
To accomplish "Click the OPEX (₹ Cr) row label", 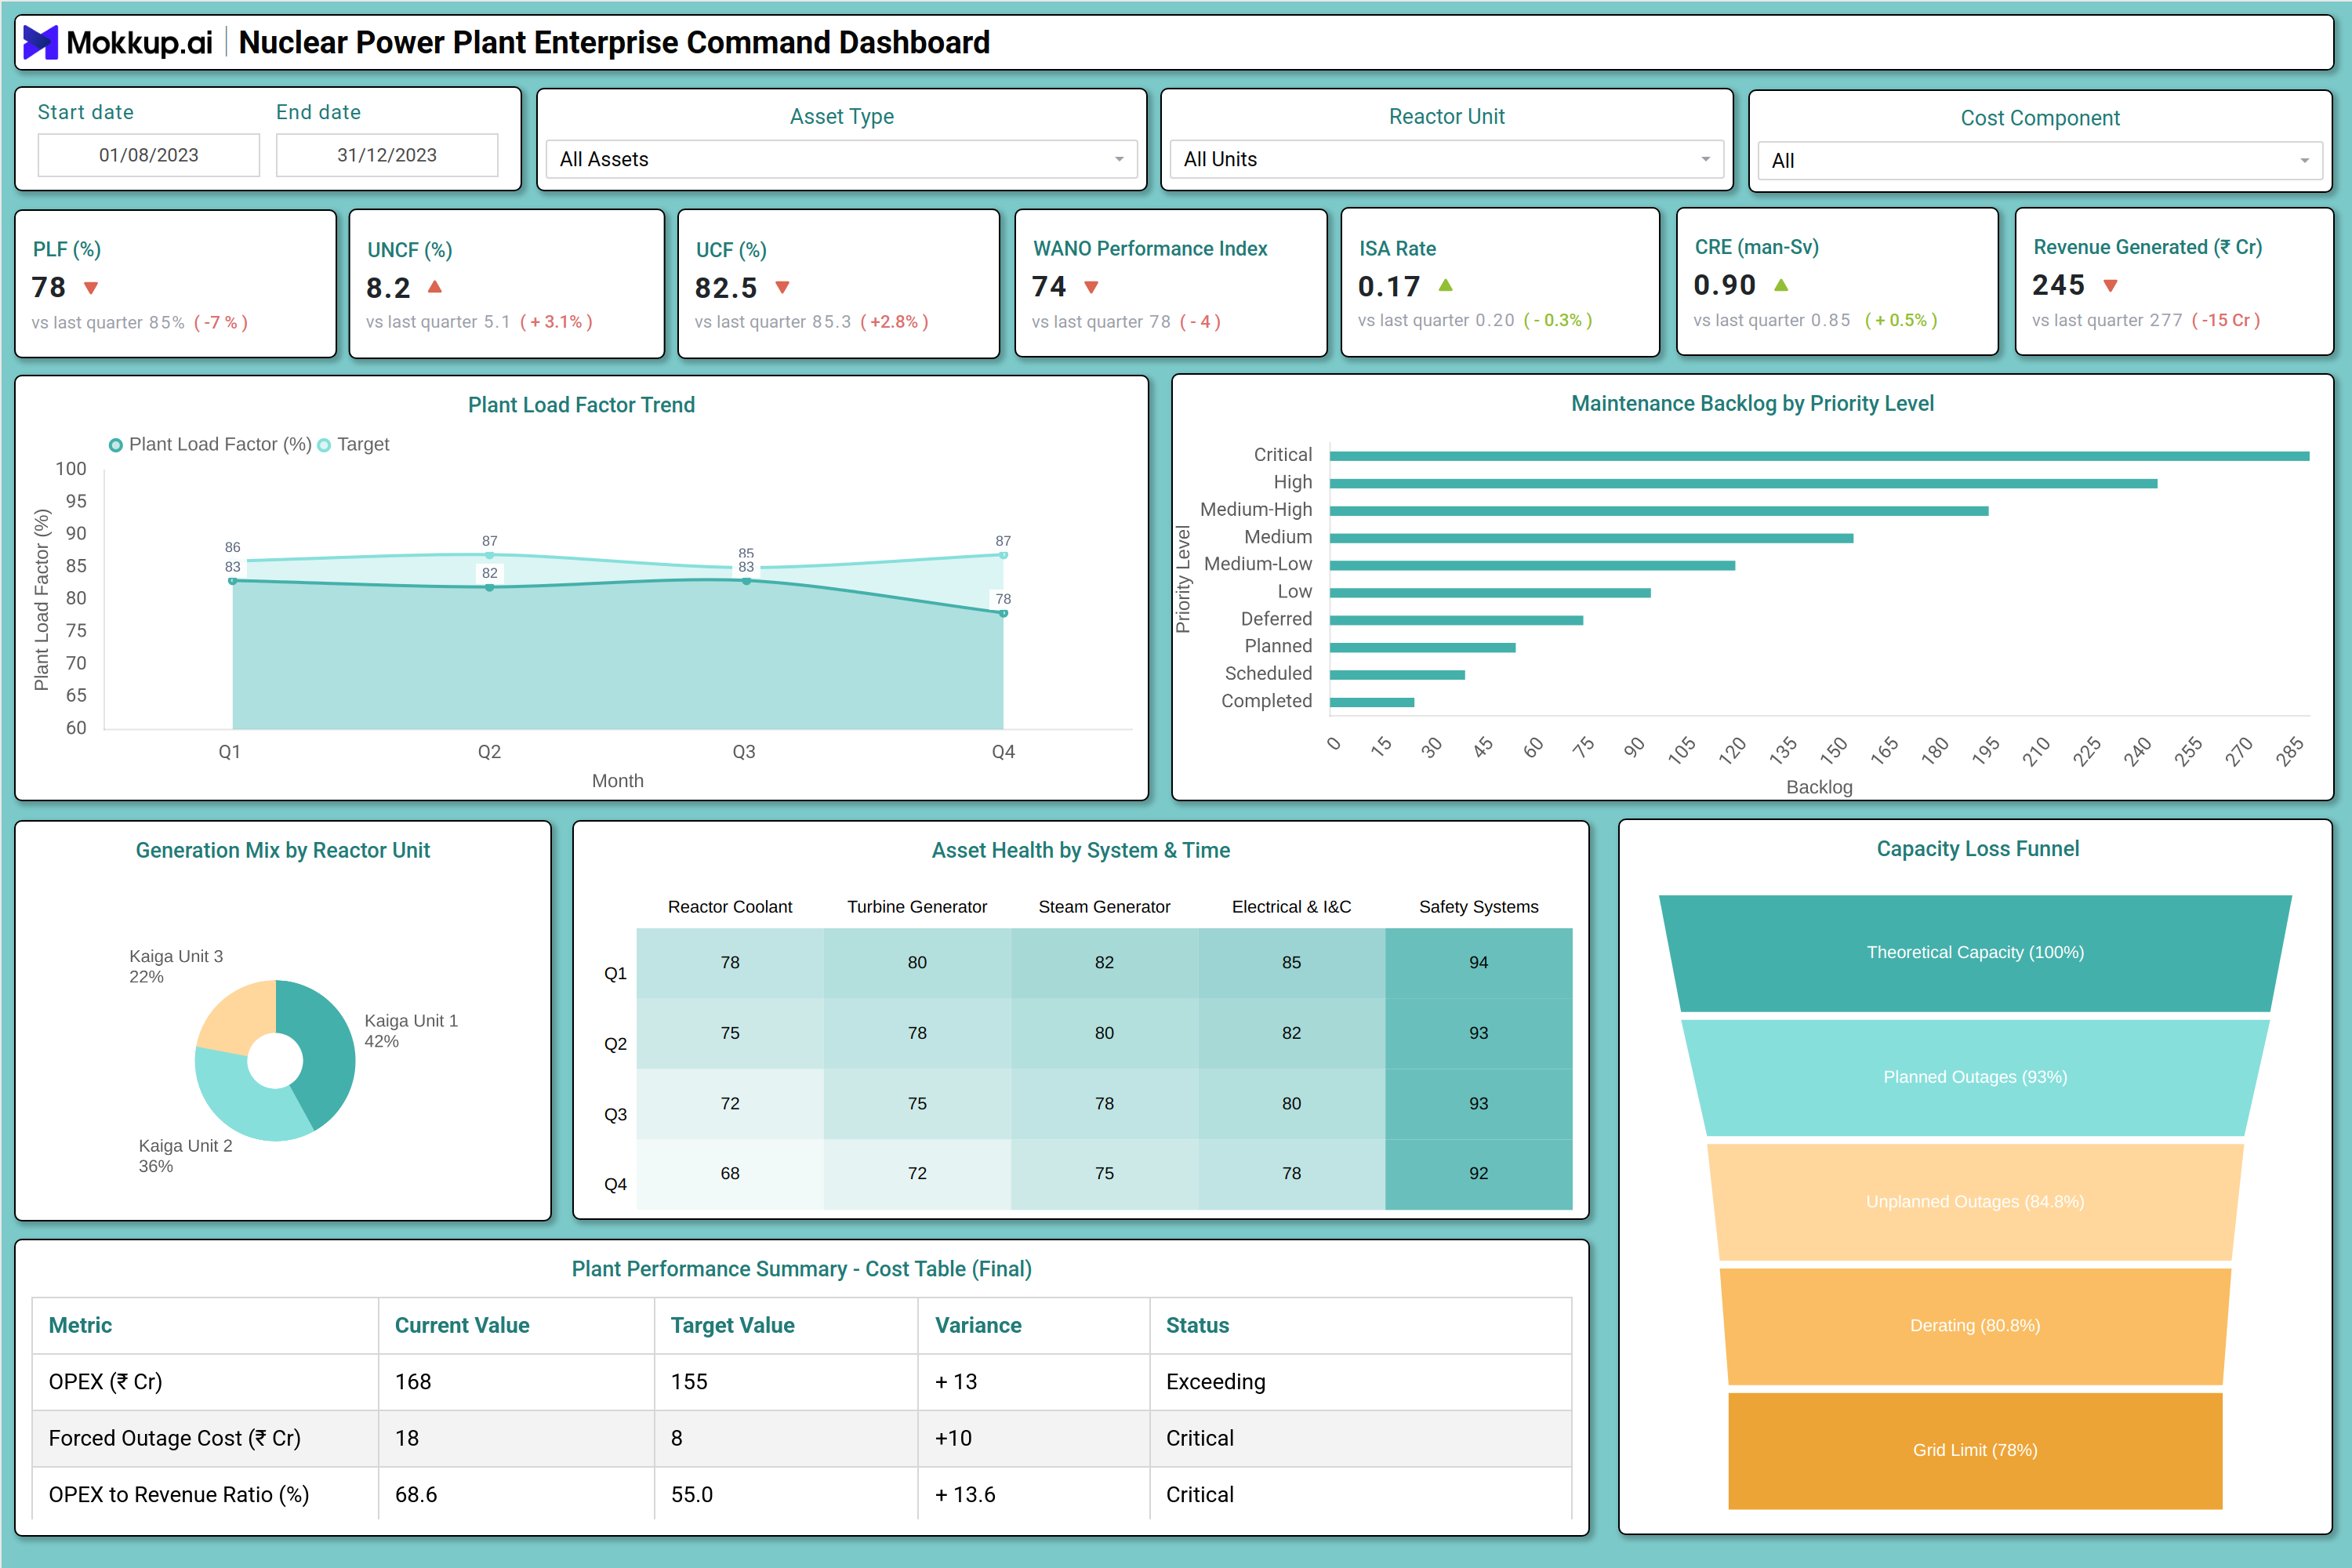I will point(105,1382).
